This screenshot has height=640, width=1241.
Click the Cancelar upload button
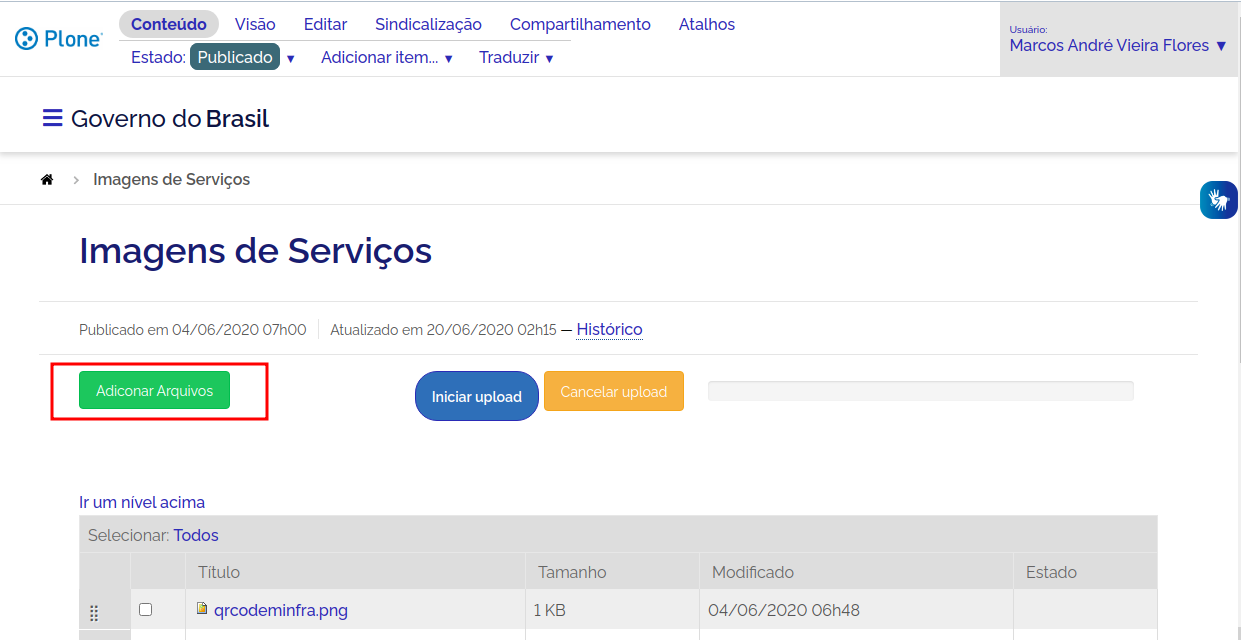click(613, 392)
